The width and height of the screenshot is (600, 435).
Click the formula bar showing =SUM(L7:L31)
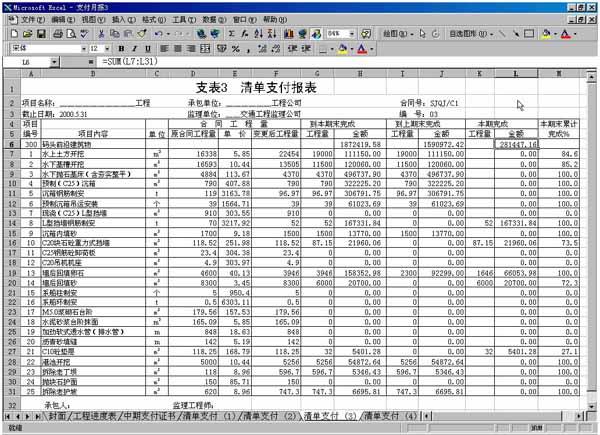coord(300,62)
